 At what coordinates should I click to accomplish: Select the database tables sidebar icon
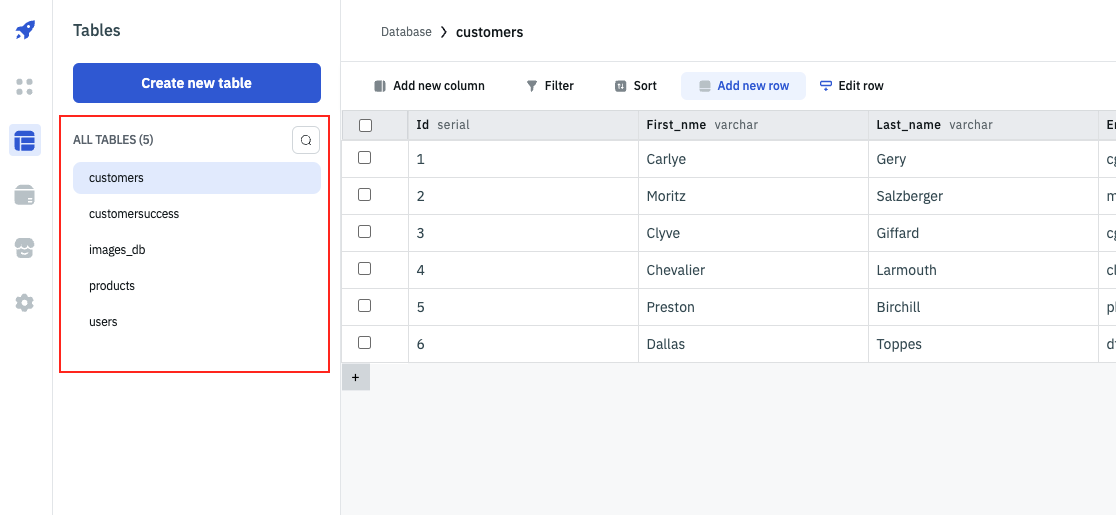coord(25,140)
